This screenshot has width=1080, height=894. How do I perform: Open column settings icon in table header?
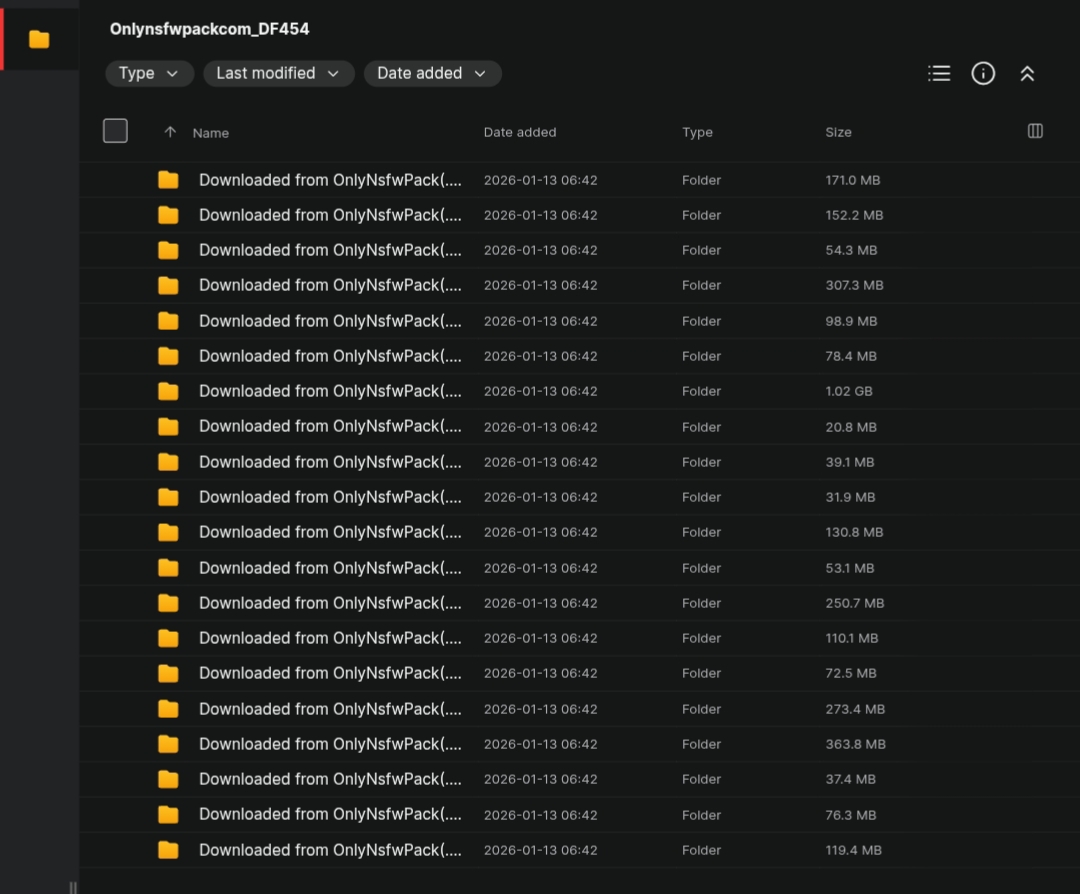pos(1035,131)
